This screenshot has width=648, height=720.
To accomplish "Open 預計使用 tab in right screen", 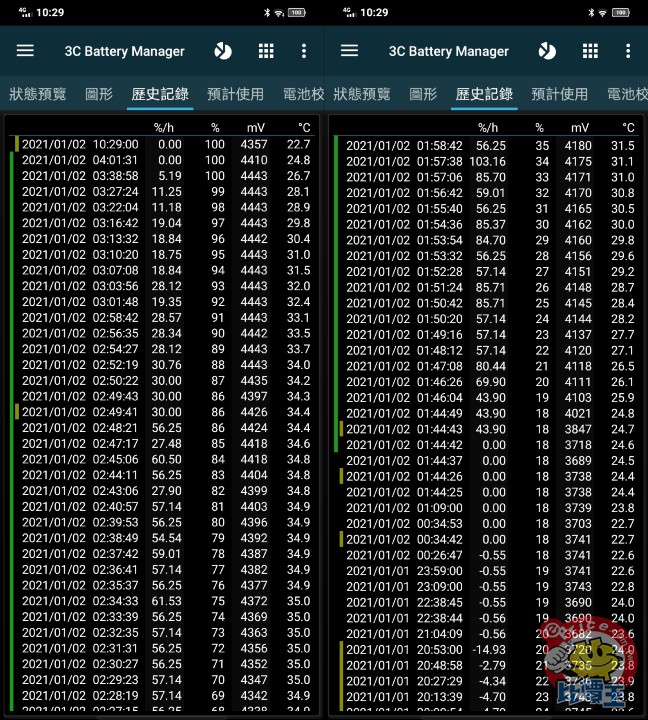I will coord(560,94).
